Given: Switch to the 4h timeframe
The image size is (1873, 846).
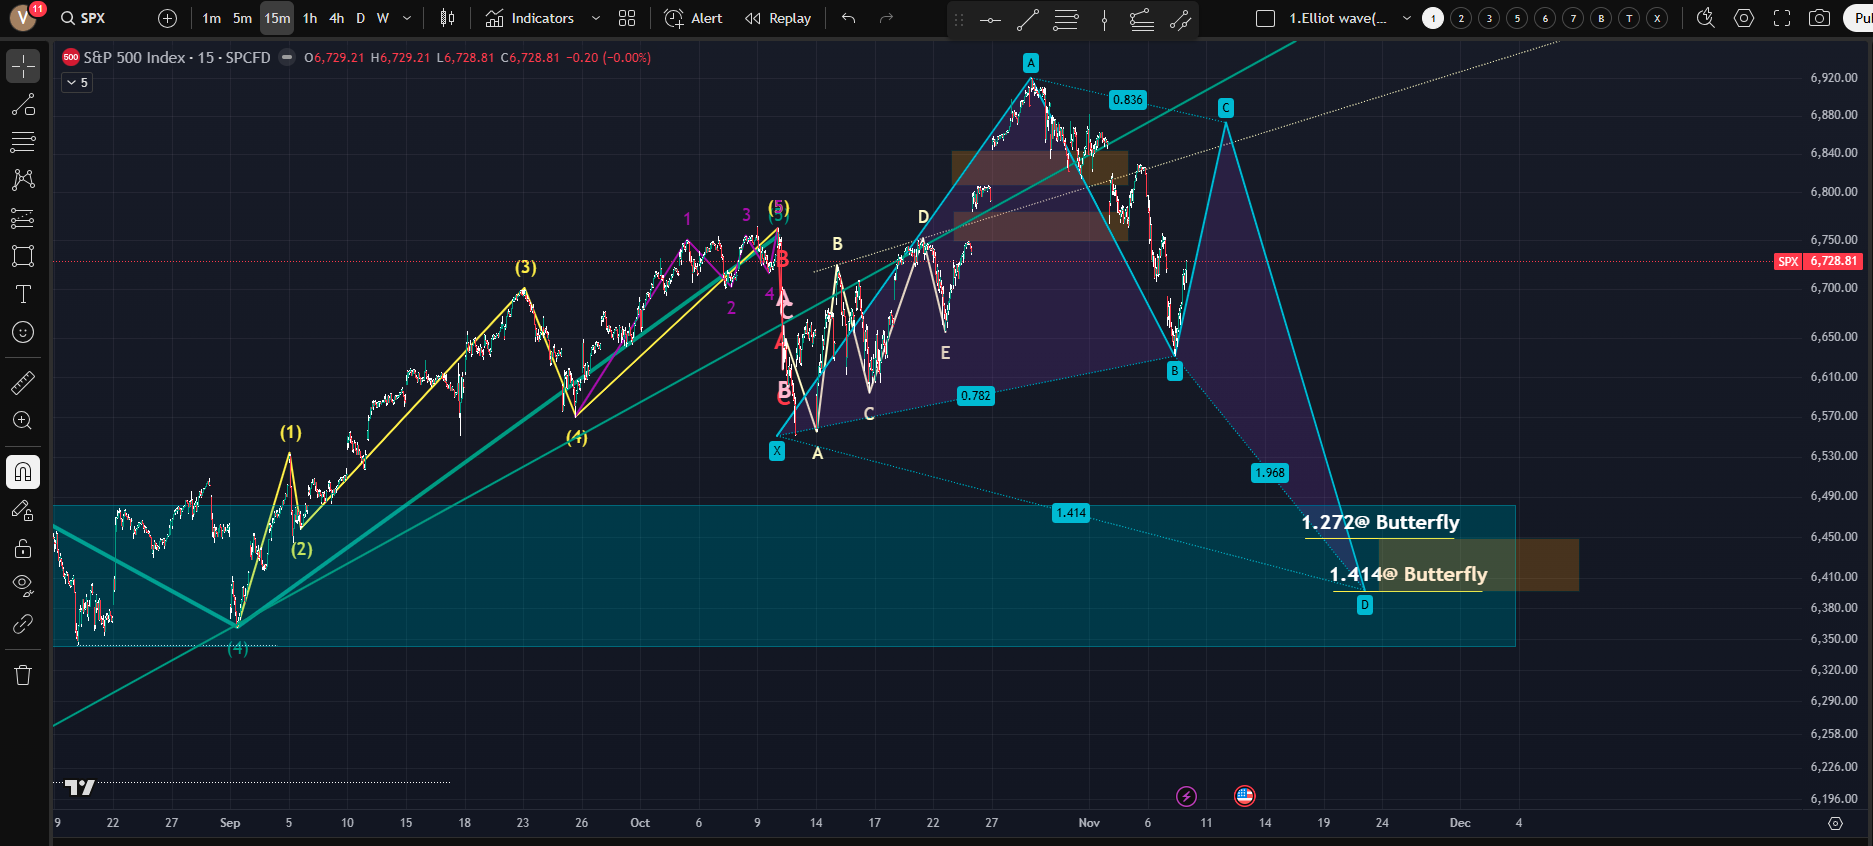Looking at the screenshot, I should tap(337, 18).
